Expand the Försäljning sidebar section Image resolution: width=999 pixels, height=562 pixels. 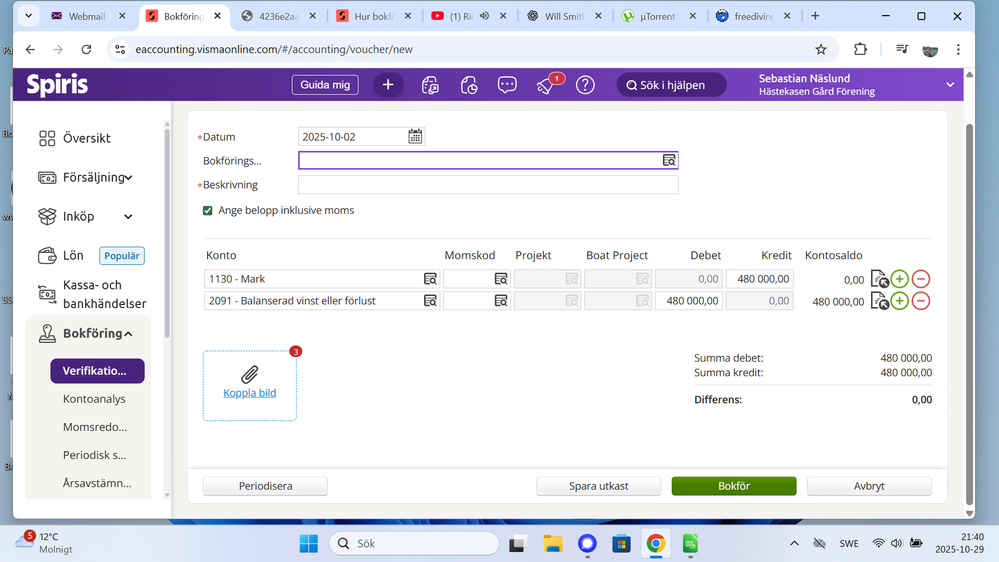tap(128, 178)
